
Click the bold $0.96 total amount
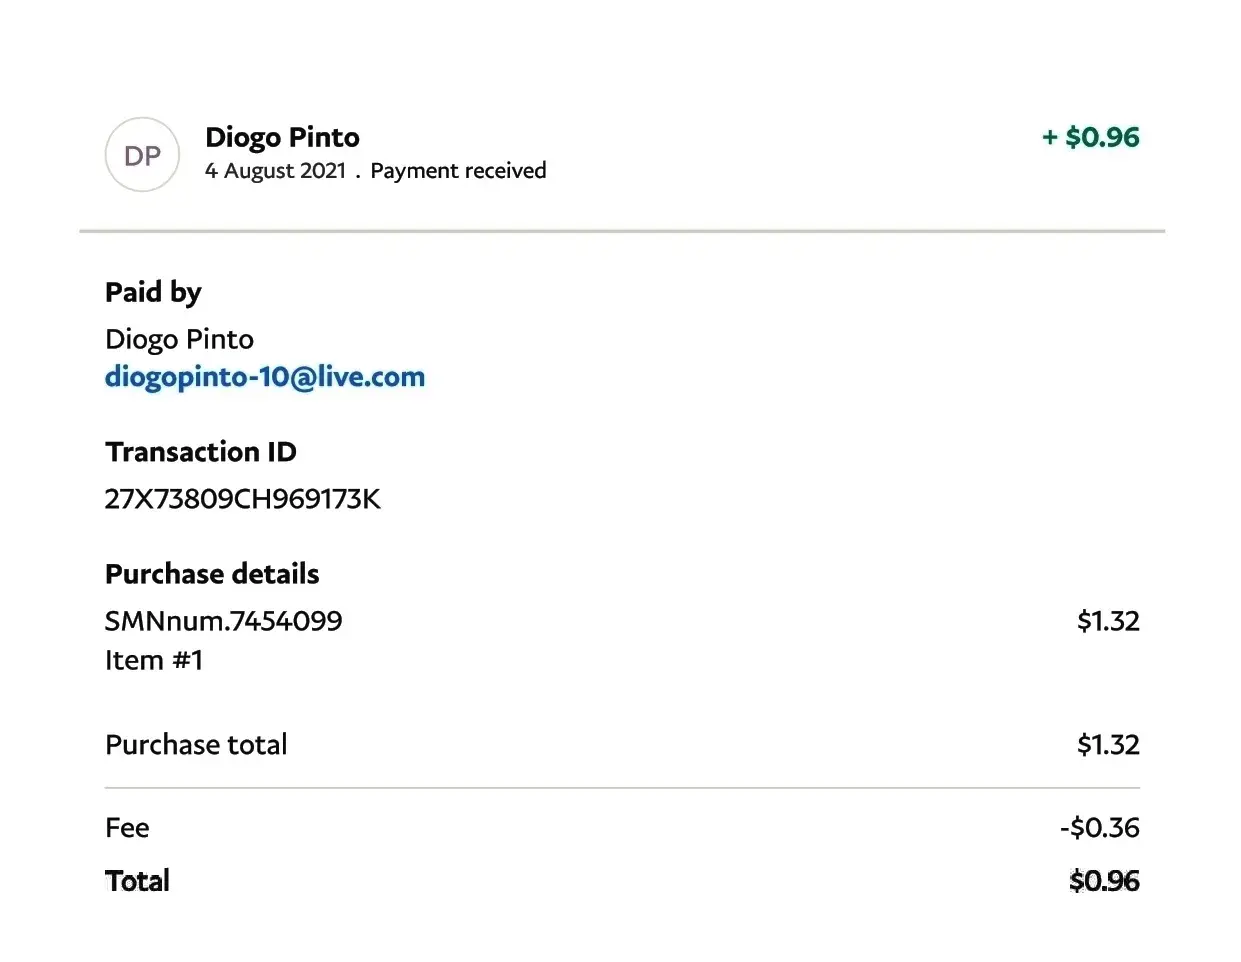coord(1104,881)
